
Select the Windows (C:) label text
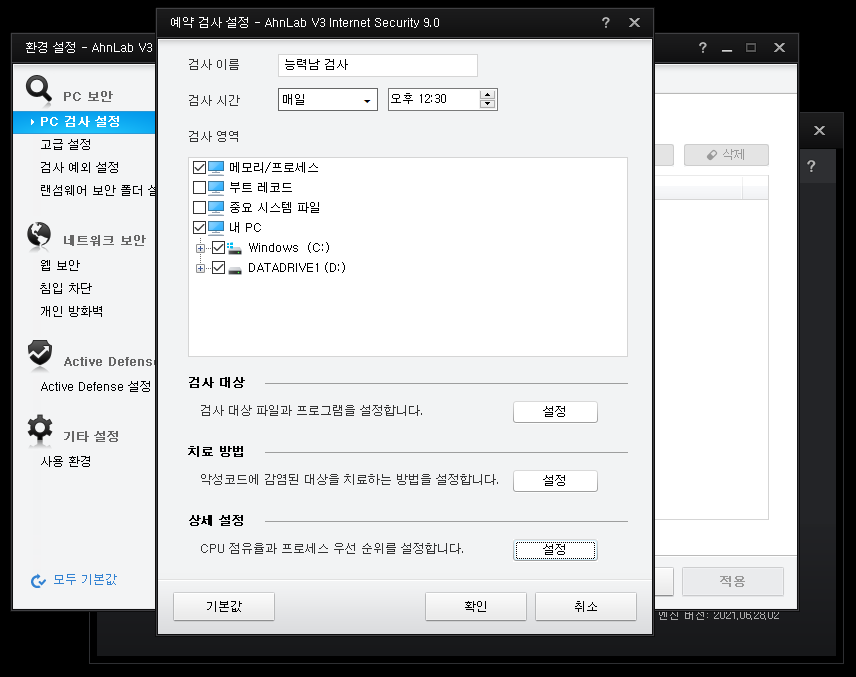coord(289,248)
